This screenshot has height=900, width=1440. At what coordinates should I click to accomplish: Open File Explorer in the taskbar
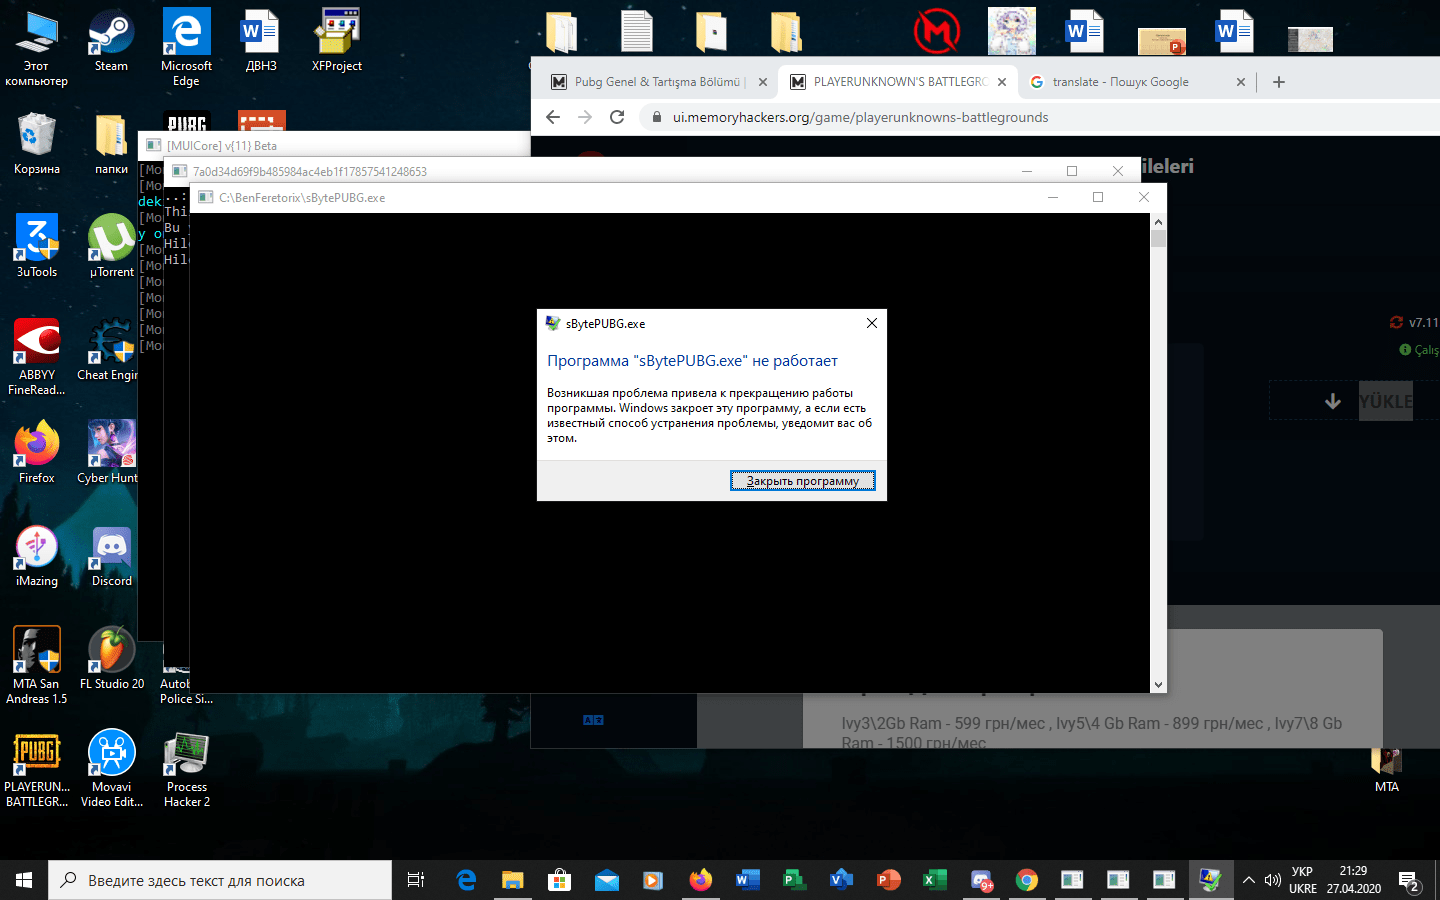(x=513, y=880)
